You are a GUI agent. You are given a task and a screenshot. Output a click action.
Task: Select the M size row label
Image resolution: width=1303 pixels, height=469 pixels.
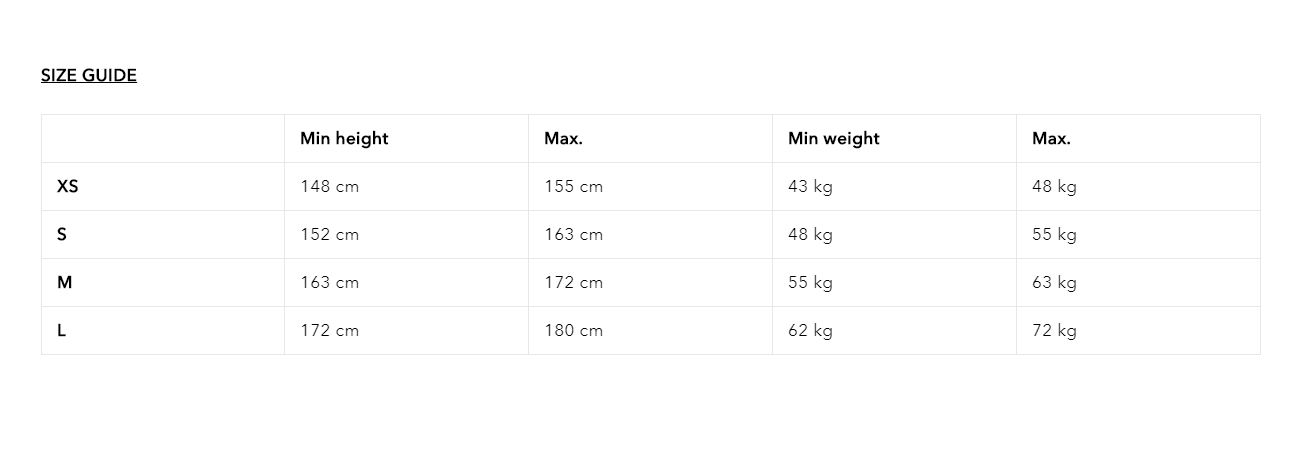(x=65, y=283)
